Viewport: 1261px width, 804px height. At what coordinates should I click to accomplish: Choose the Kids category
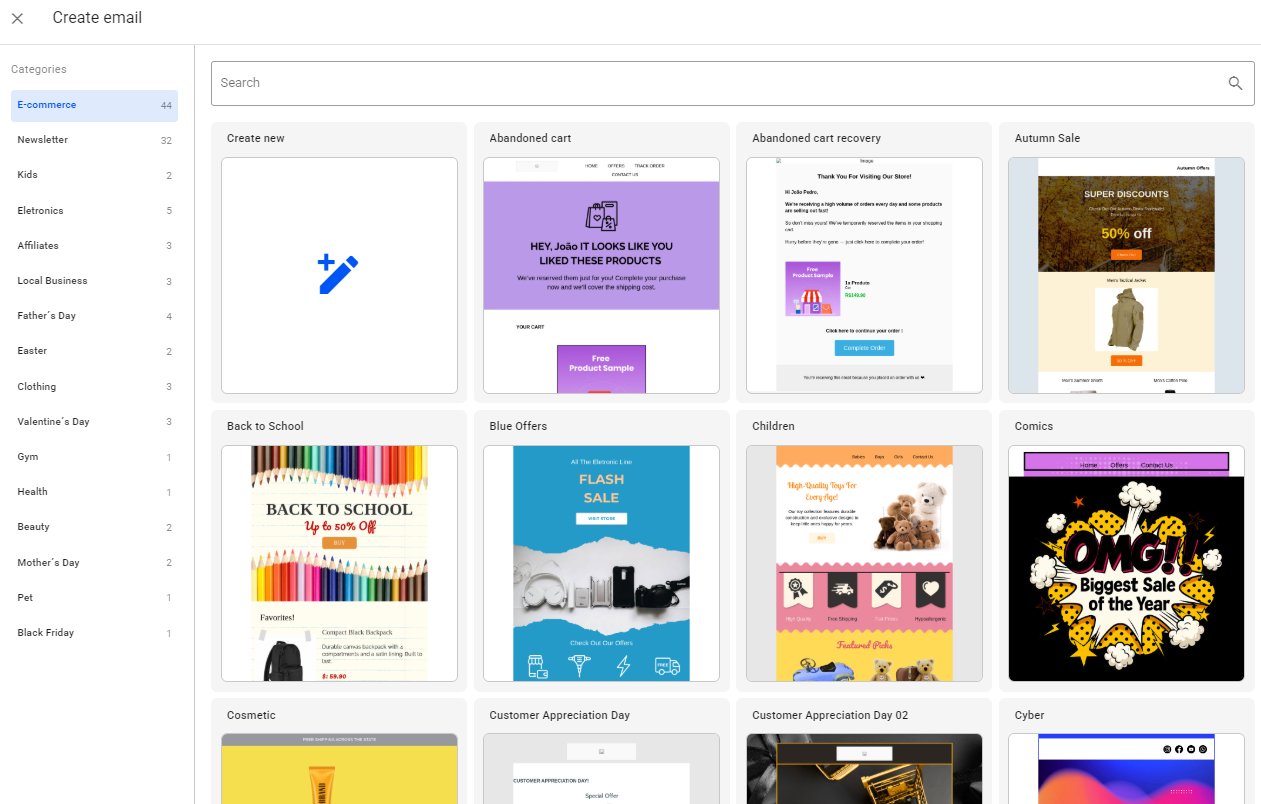(x=94, y=175)
